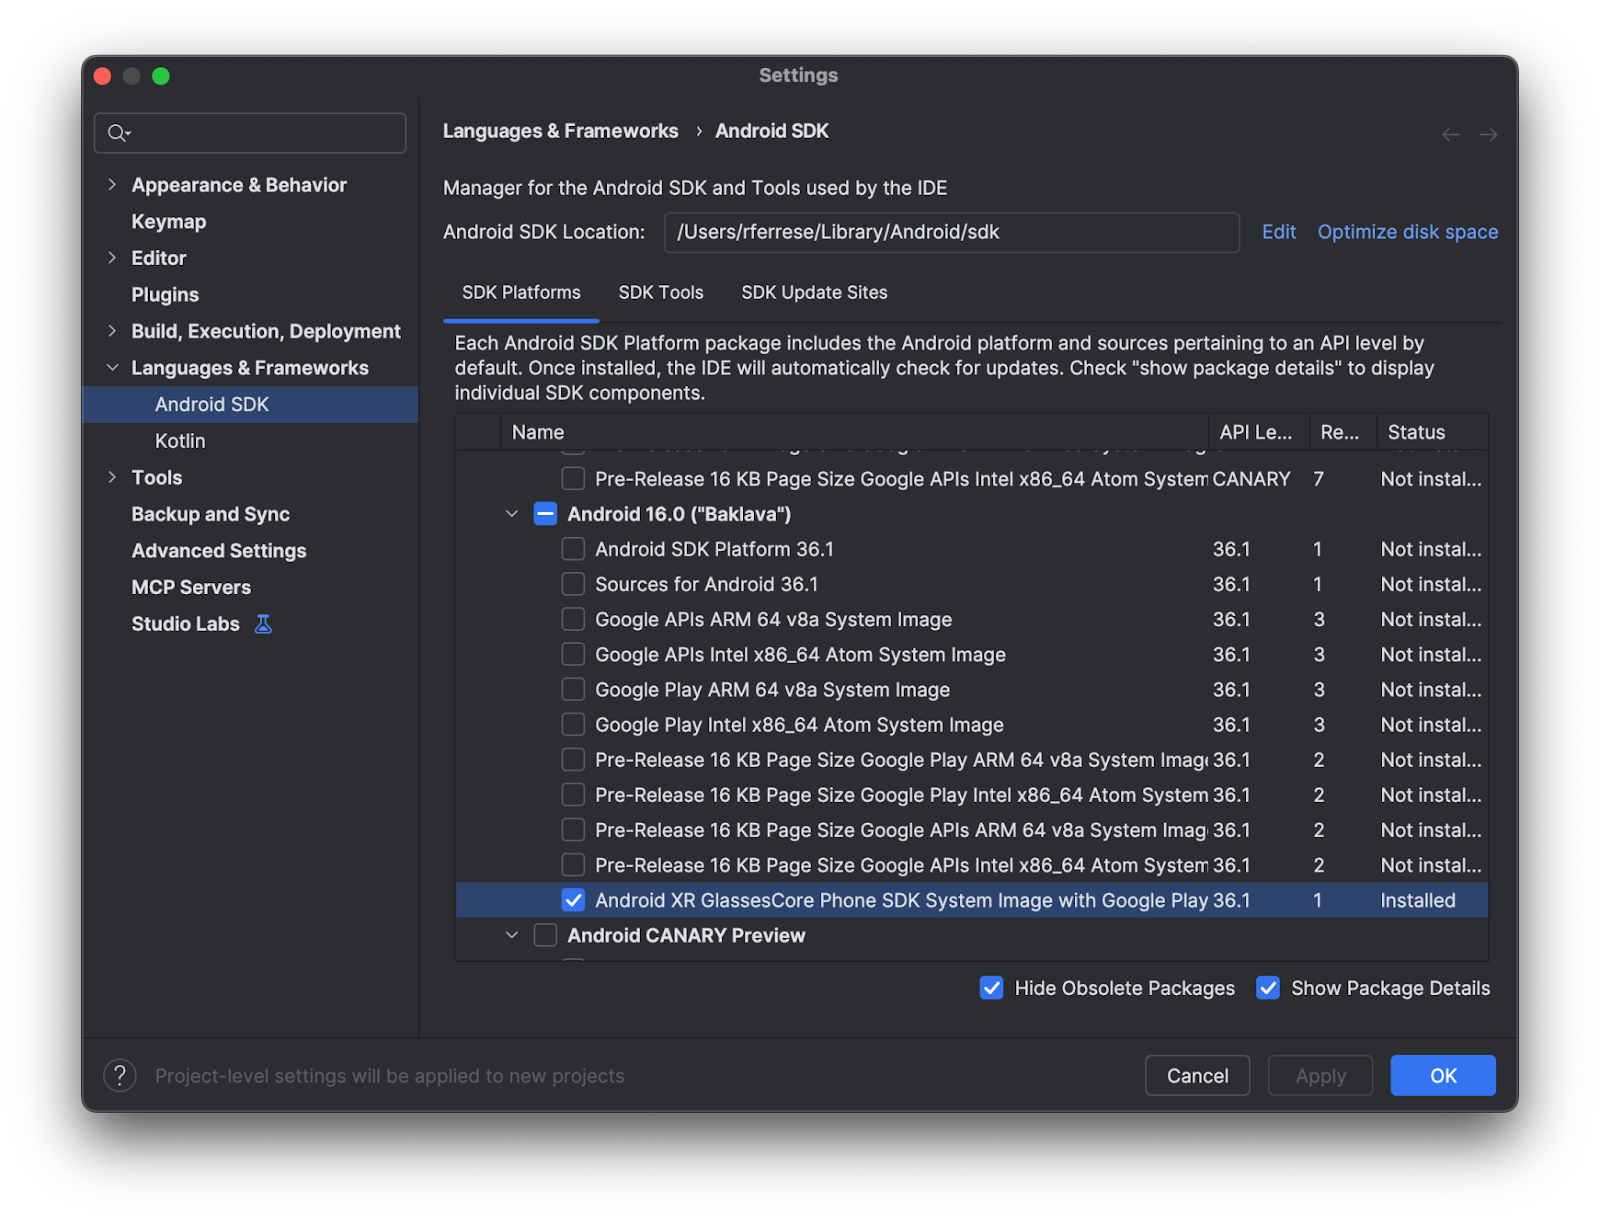
Task: Click the Apply button
Action: 1320,1075
